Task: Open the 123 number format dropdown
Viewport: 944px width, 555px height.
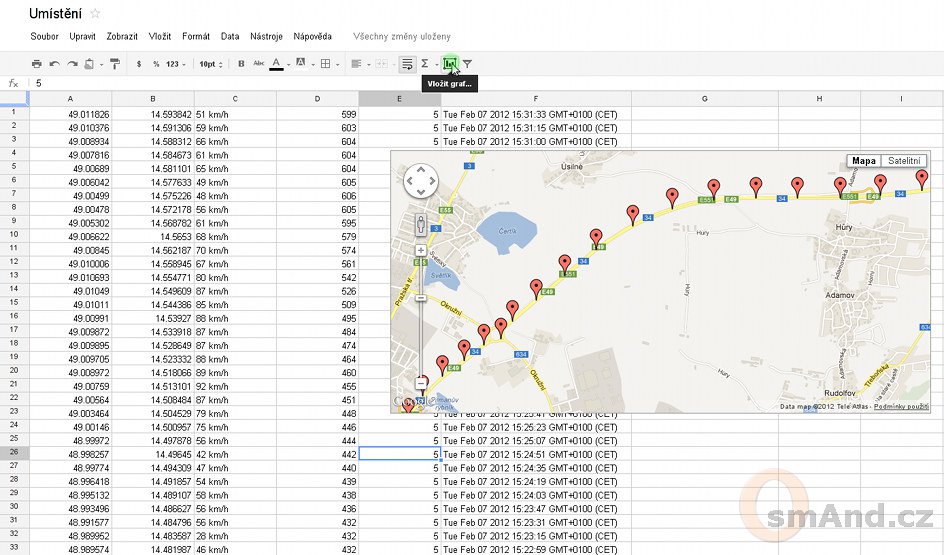Action: pyautogui.click(x=176, y=64)
